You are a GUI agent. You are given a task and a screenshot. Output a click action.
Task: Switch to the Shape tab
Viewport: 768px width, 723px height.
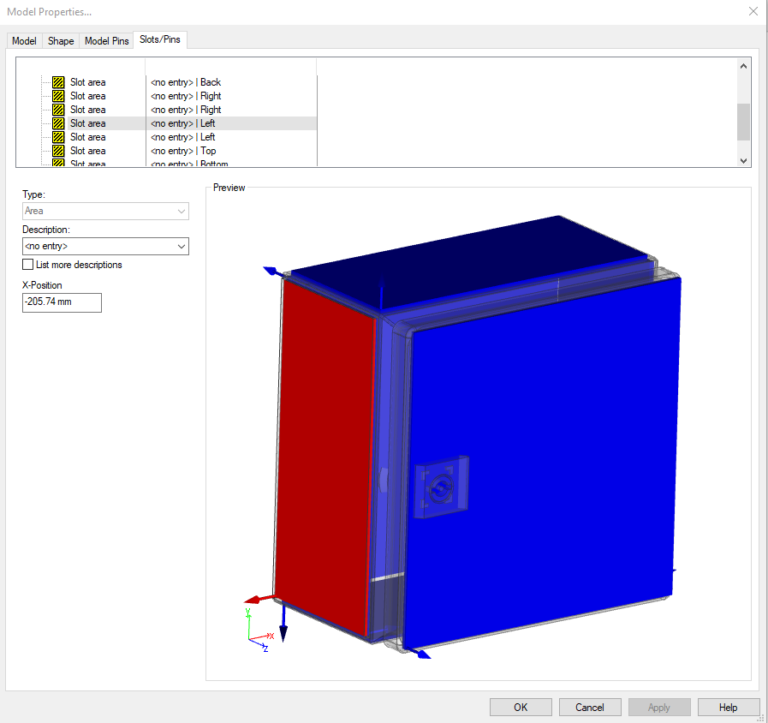(61, 40)
